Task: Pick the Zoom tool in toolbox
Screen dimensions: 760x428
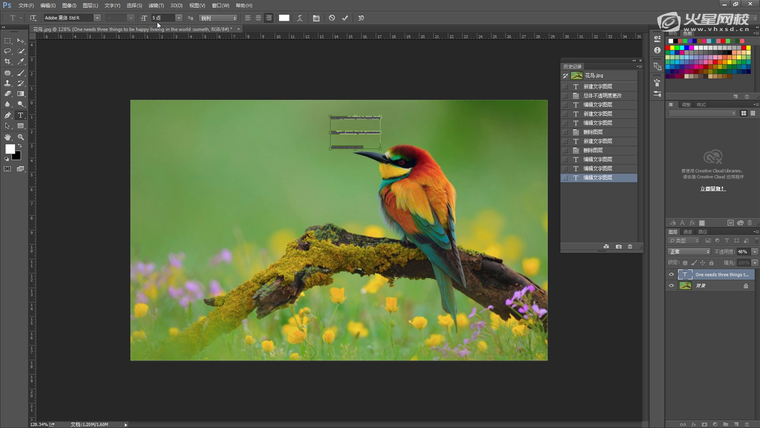Action: pos(20,138)
